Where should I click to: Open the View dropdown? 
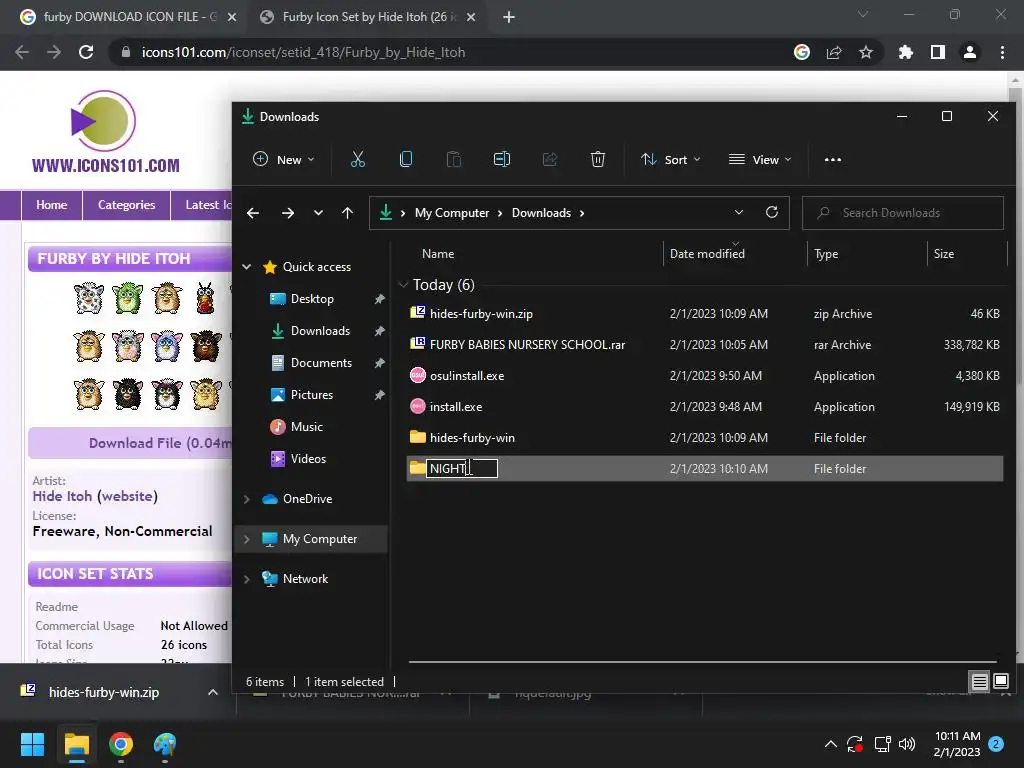tap(760, 159)
